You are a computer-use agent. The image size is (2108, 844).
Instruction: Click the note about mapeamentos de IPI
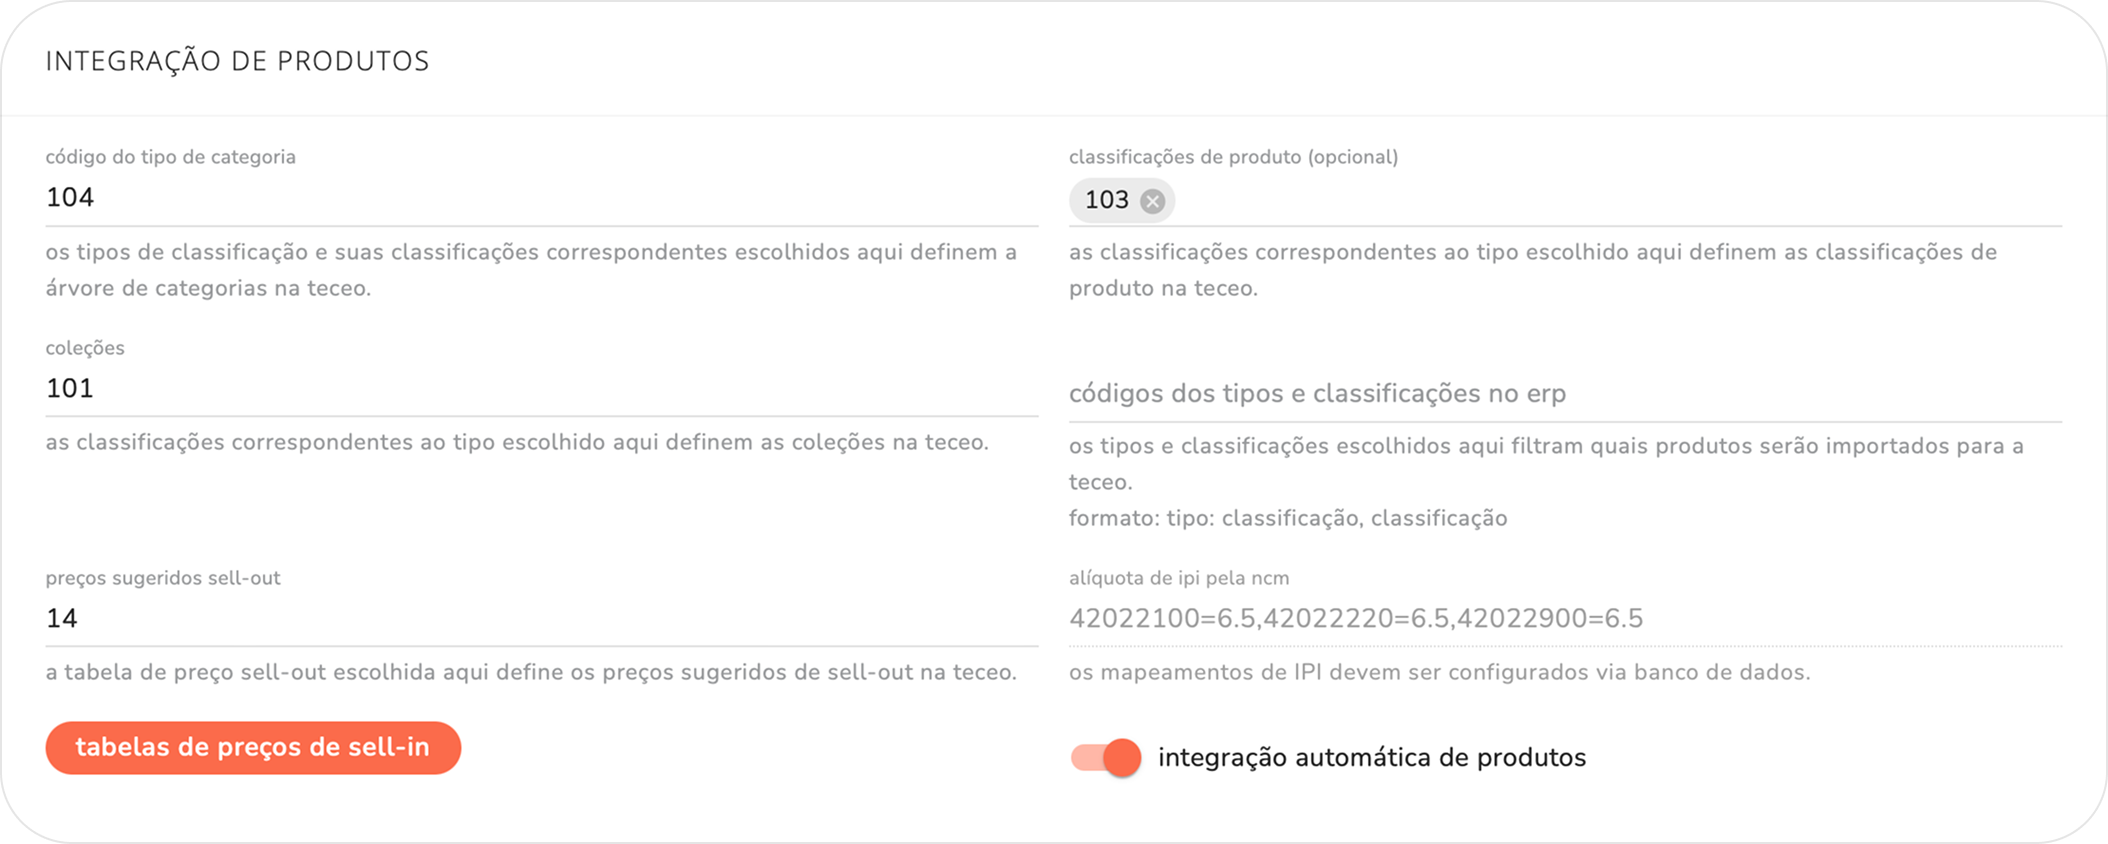coord(1439,672)
